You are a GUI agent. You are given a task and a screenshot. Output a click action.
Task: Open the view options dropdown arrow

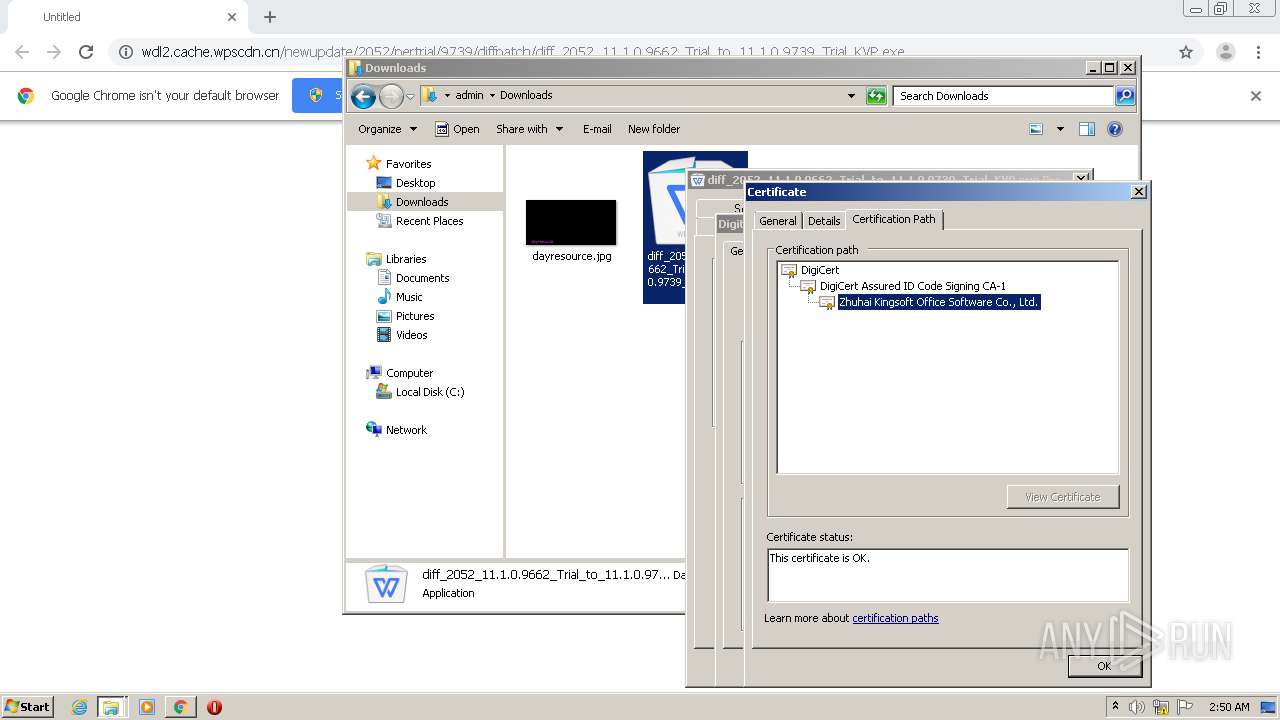point(1060,129)
